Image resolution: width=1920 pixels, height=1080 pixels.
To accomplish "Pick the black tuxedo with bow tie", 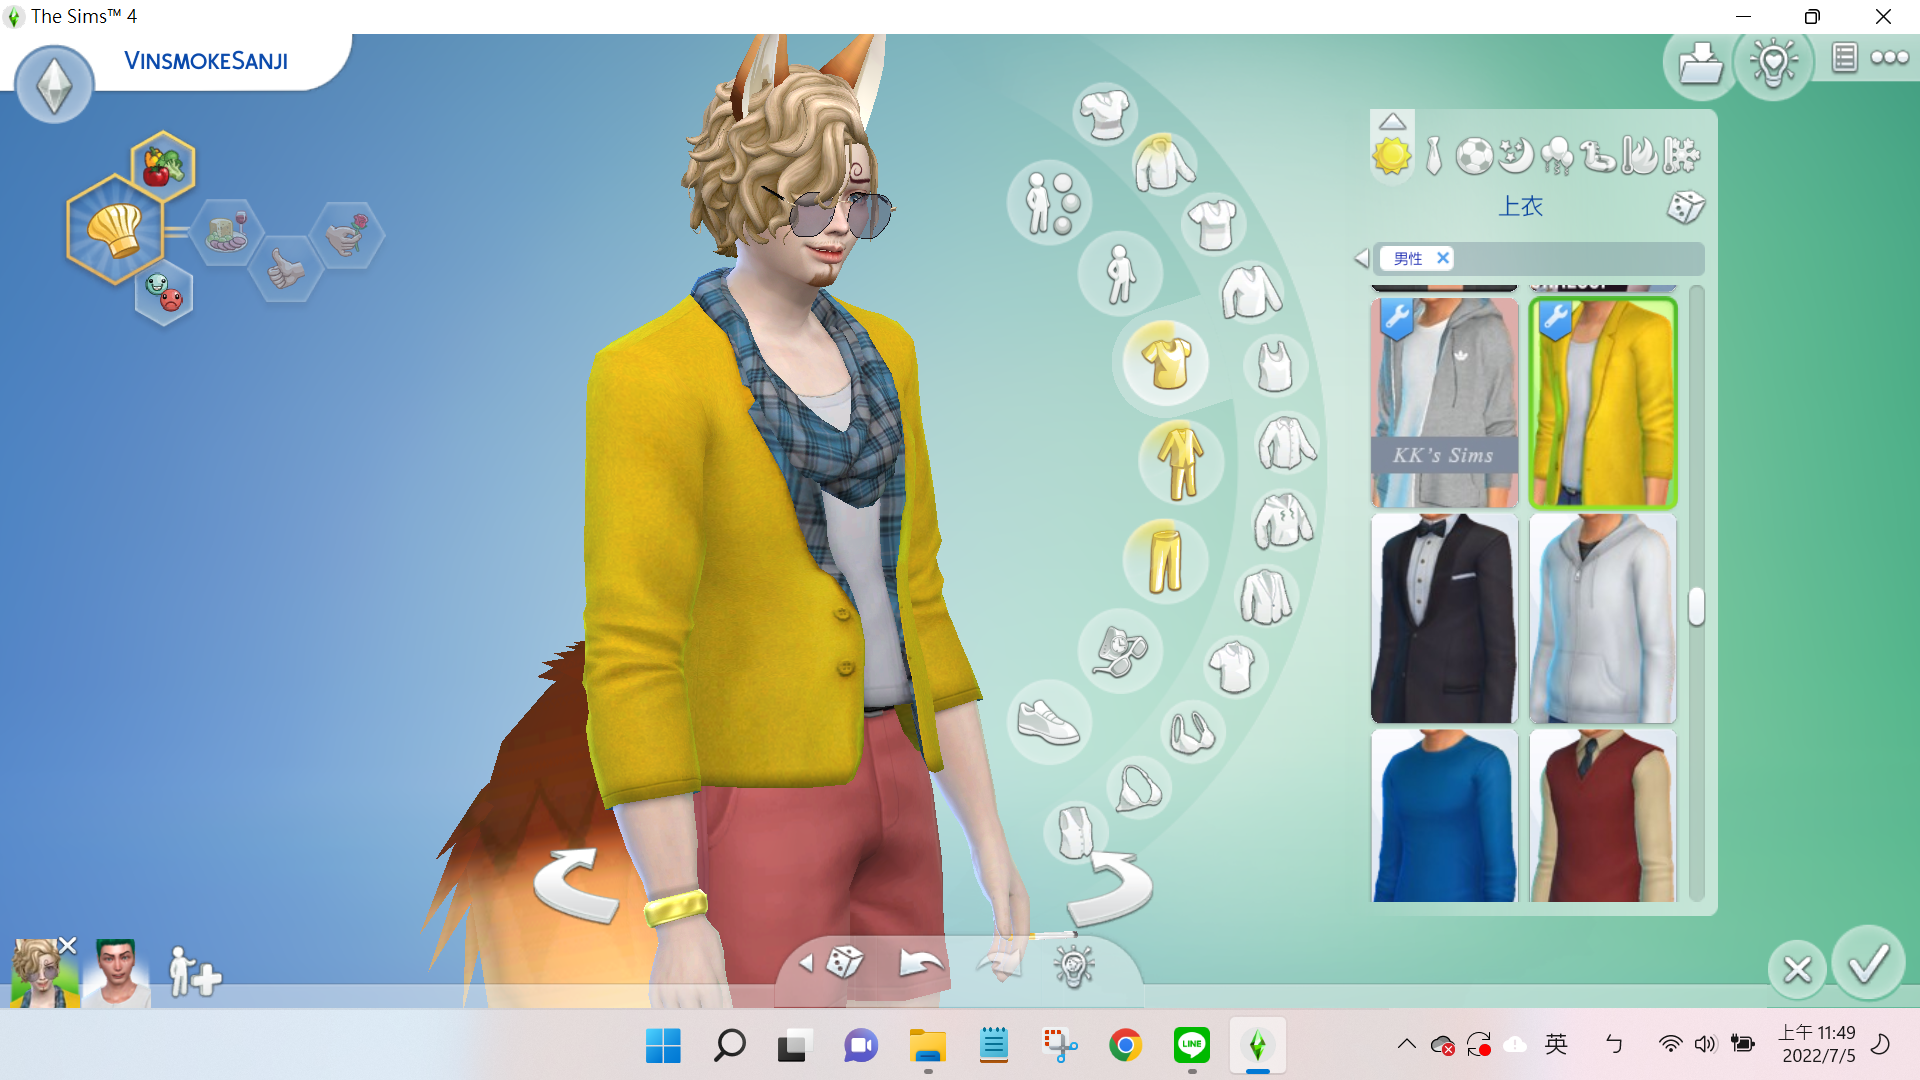I will [x=1444, y=618].
